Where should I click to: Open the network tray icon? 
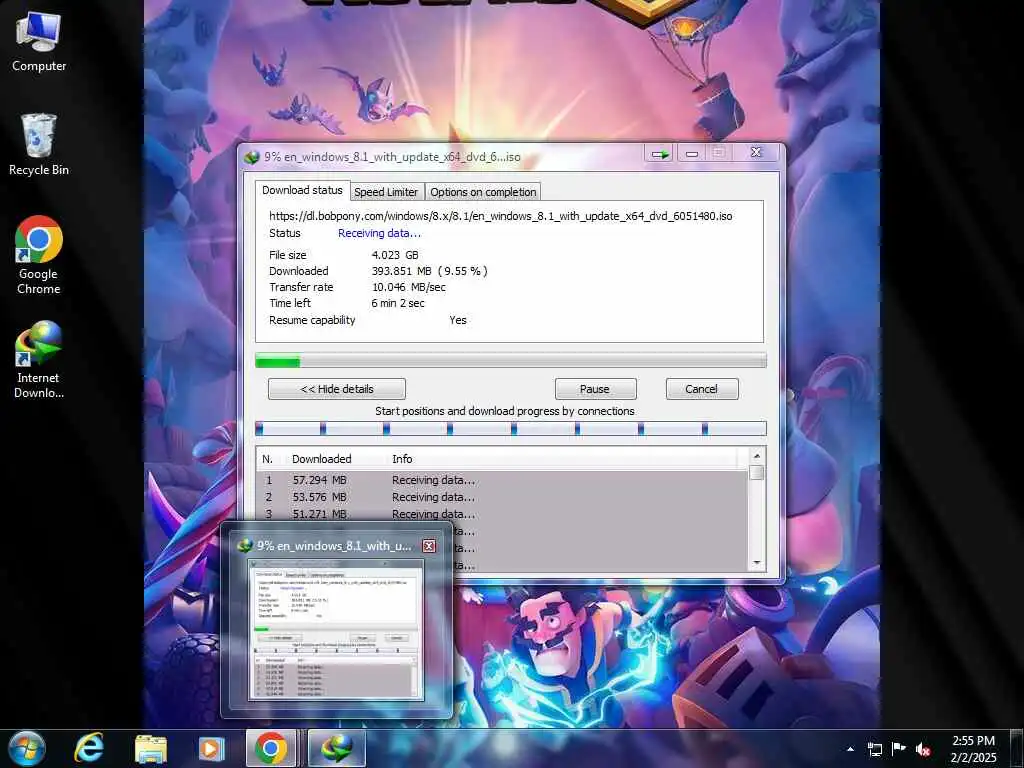click(x=875, y=749)
